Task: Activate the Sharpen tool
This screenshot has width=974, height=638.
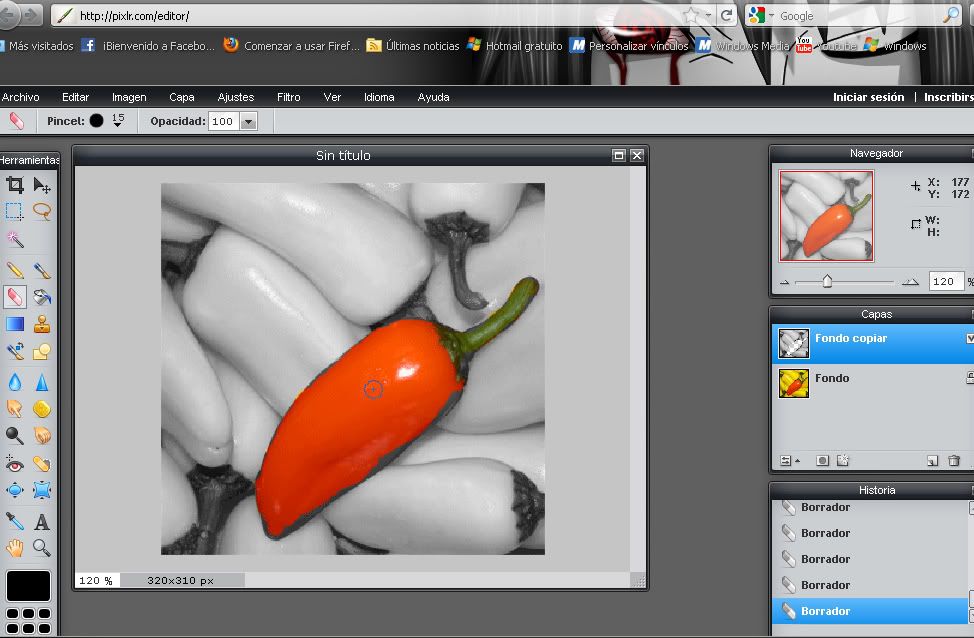Action: tap(42, 381)
